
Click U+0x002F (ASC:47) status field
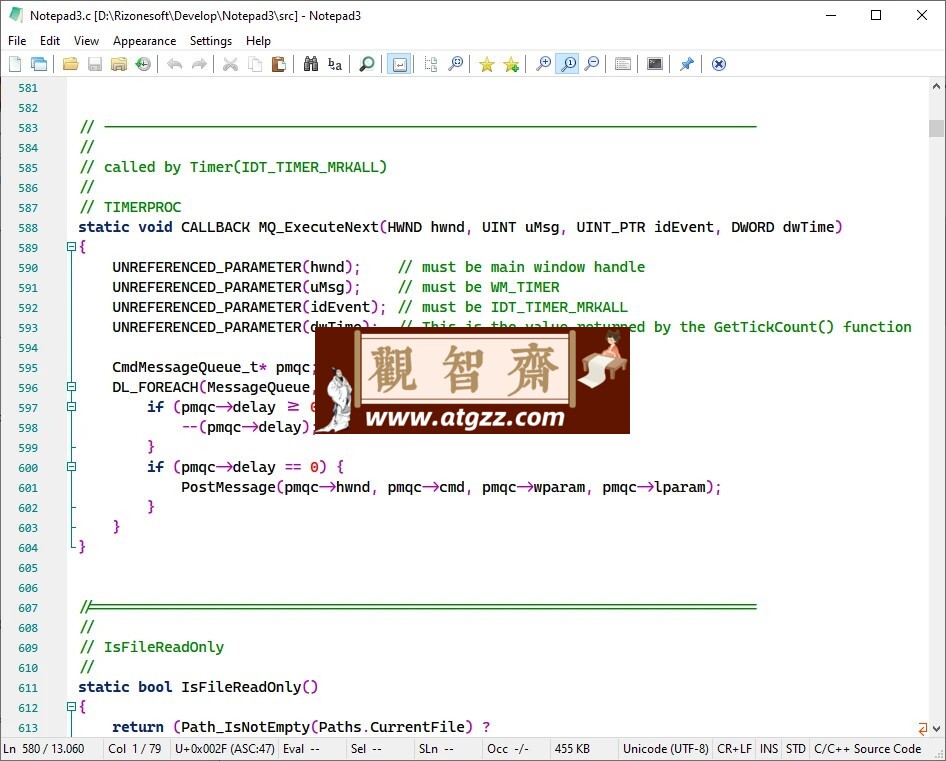[x=224, y=749]
